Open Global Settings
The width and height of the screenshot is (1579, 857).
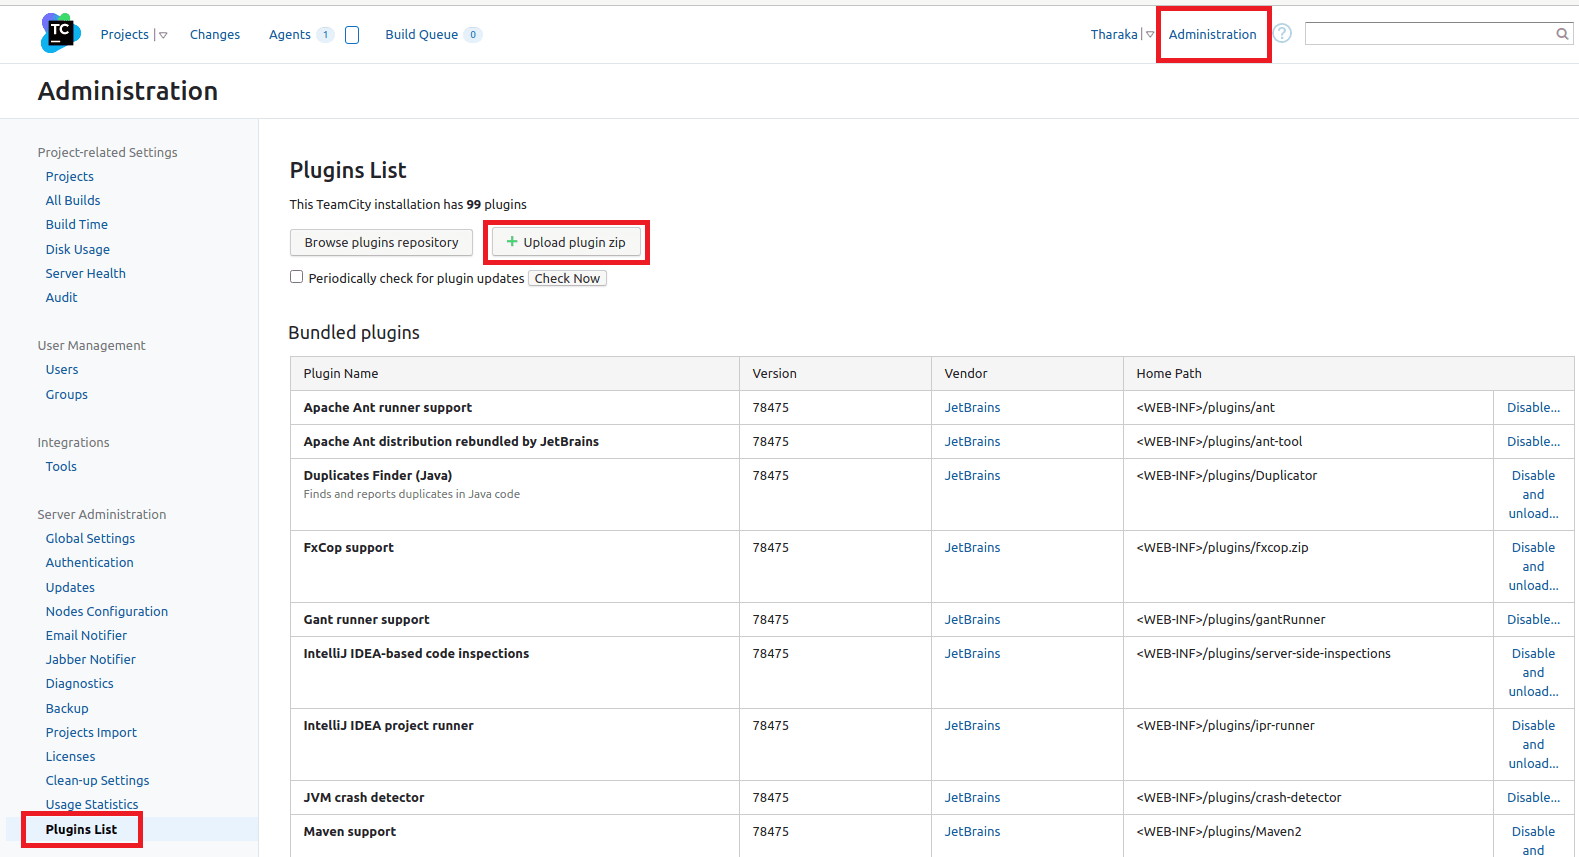[90, 538]
